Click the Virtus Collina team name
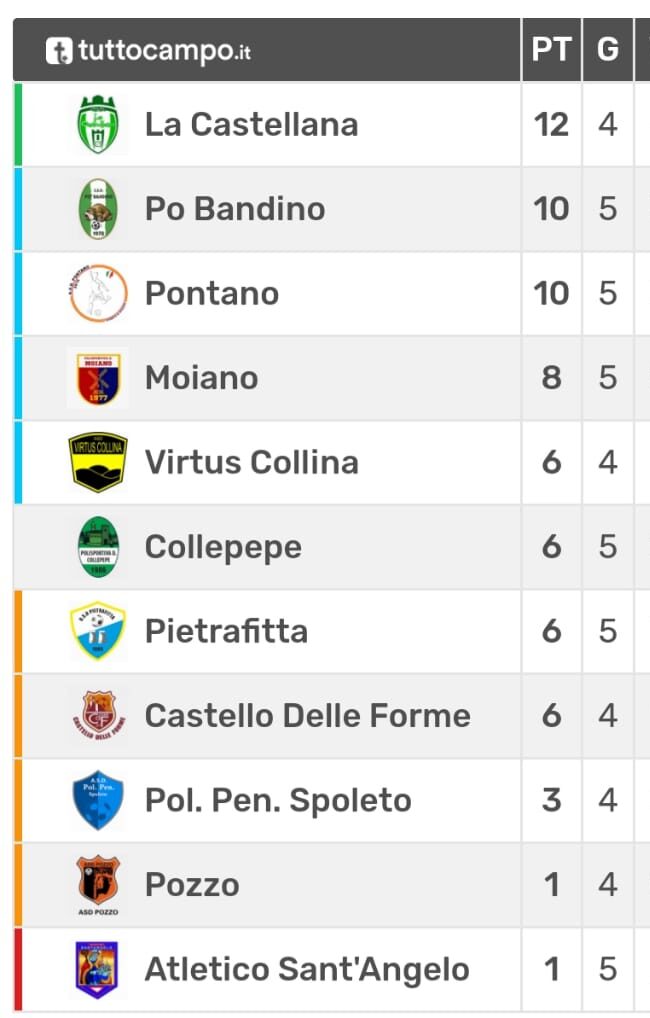Screen dimensions: 650x1018 (251, 462)
